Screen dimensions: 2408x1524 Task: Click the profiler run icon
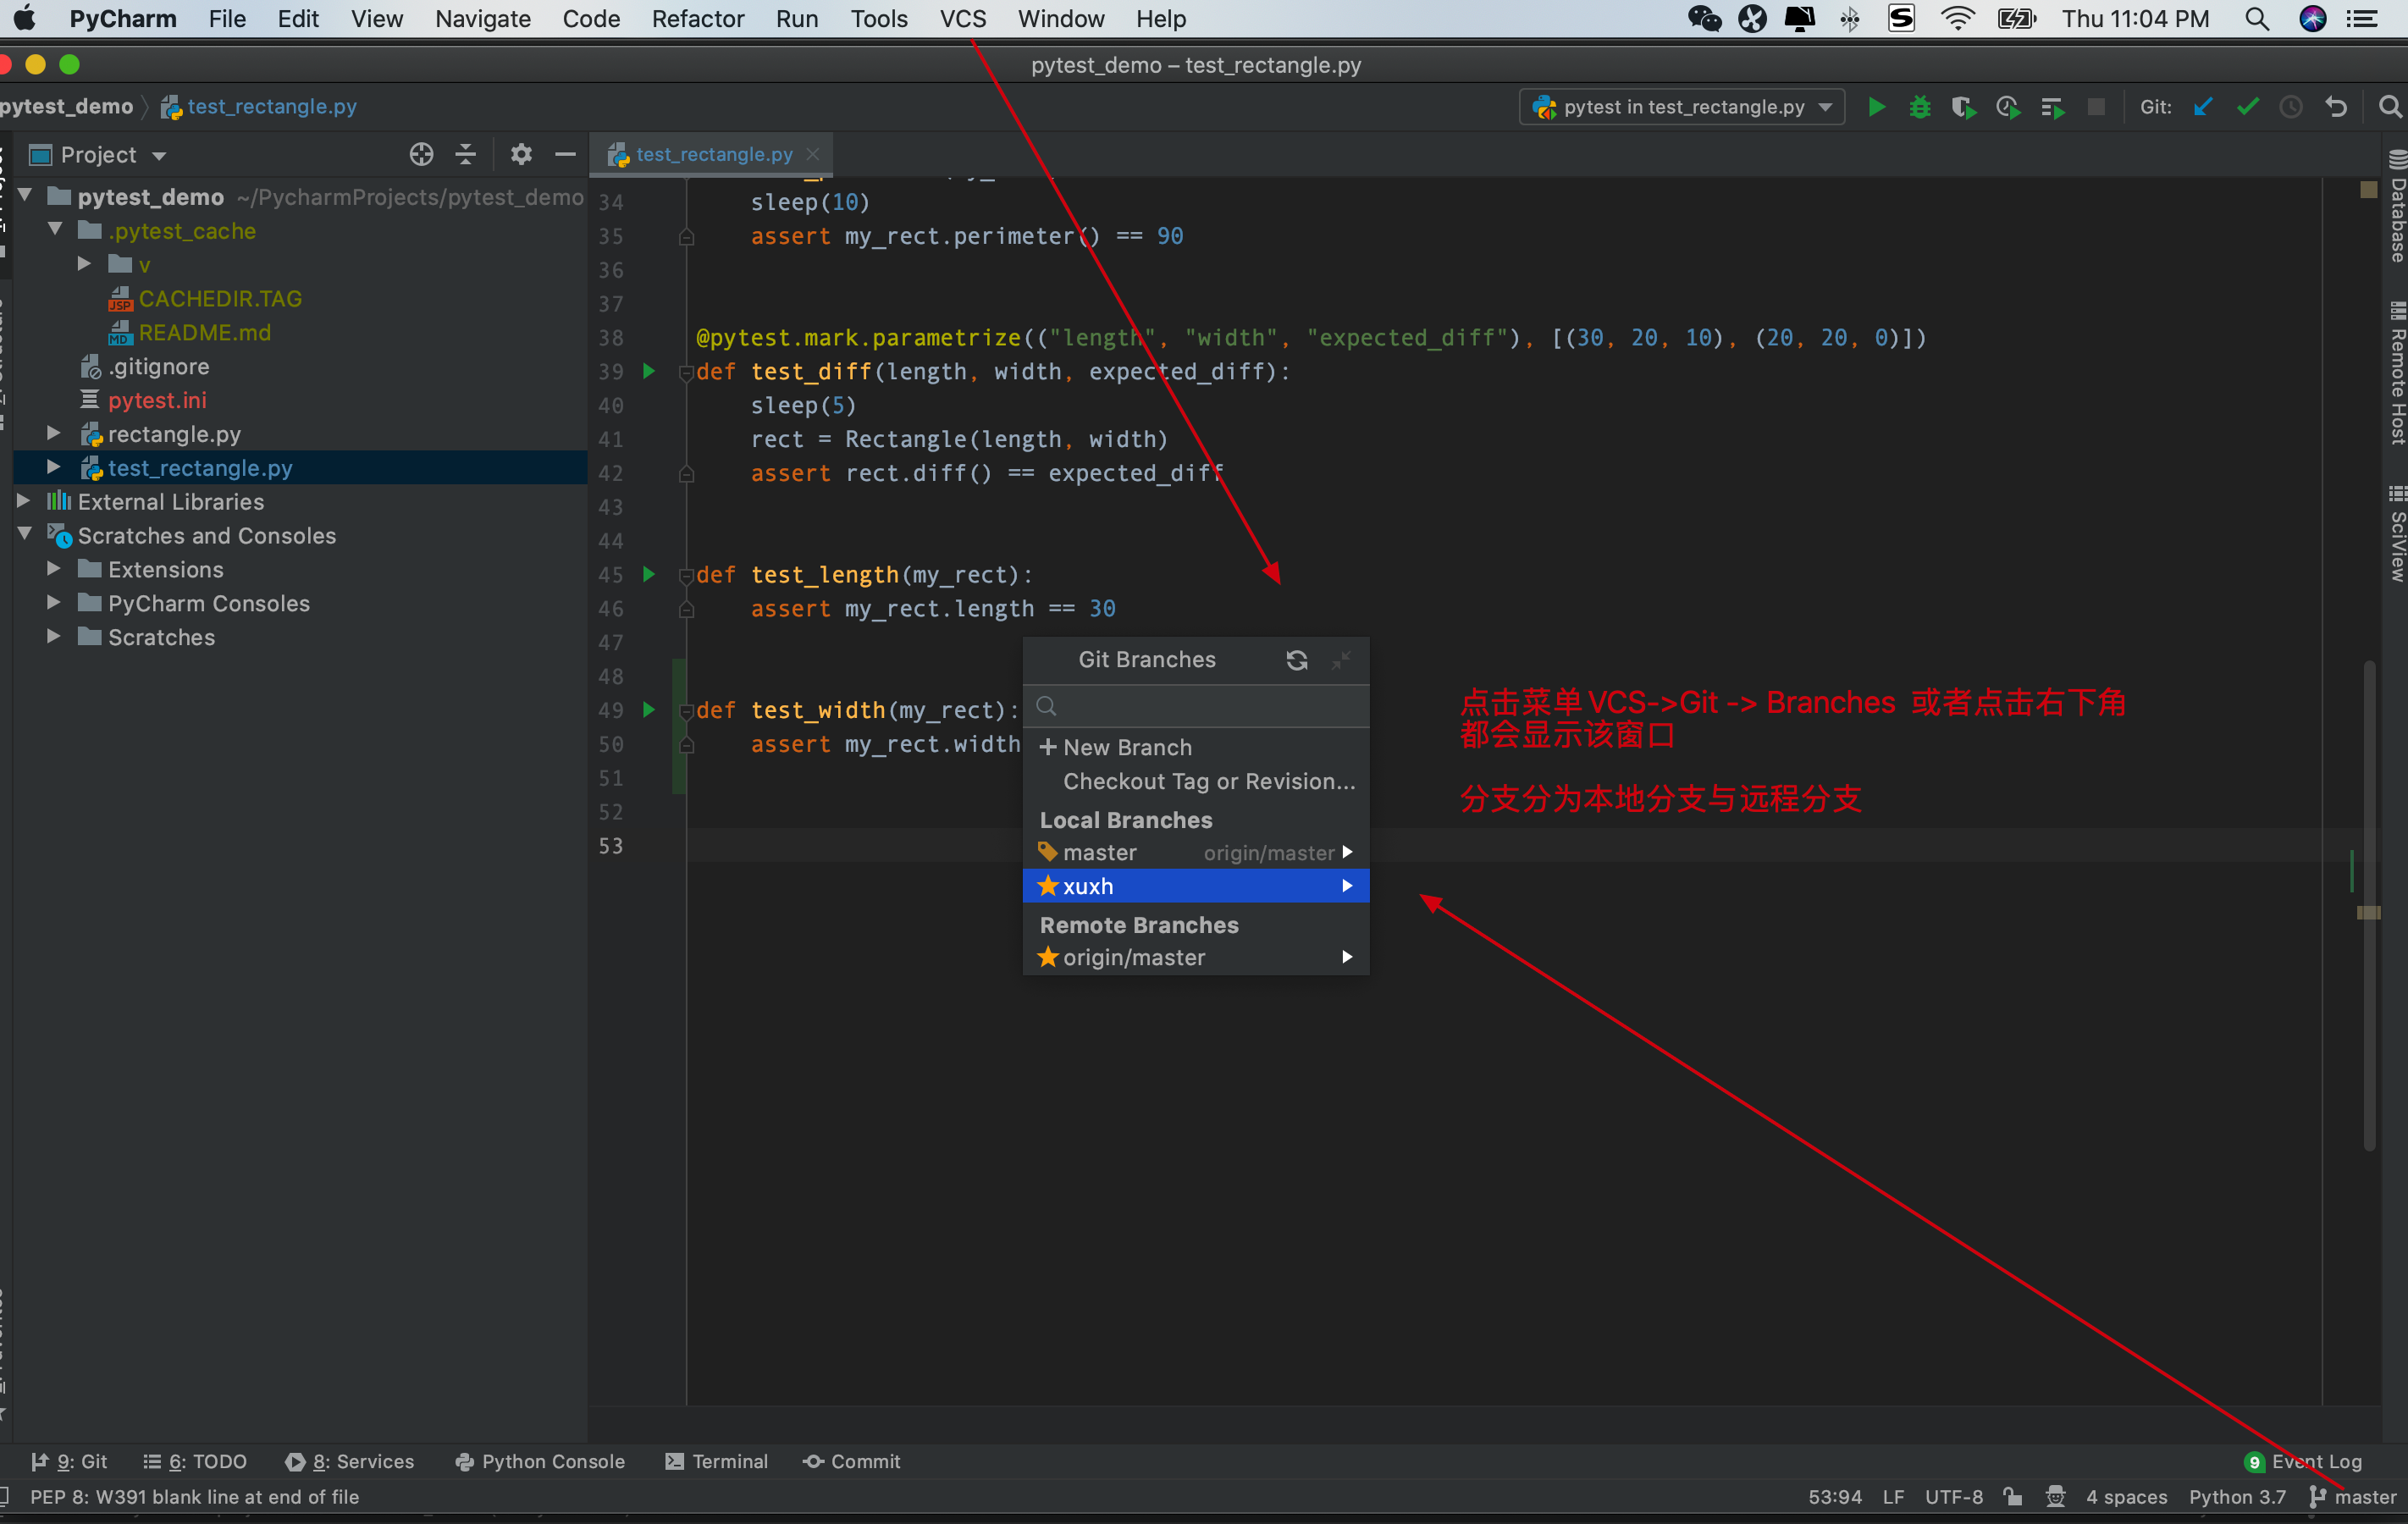[x=2007, y=107]
